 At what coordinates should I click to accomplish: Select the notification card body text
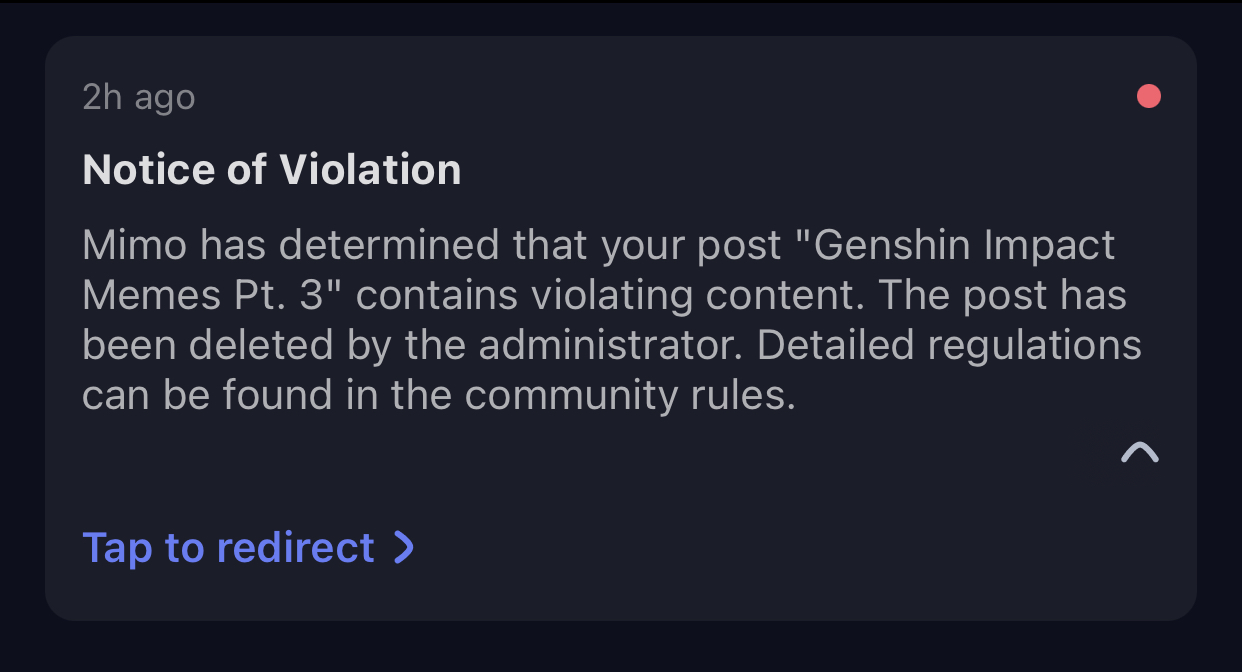[x=612, y=318]
